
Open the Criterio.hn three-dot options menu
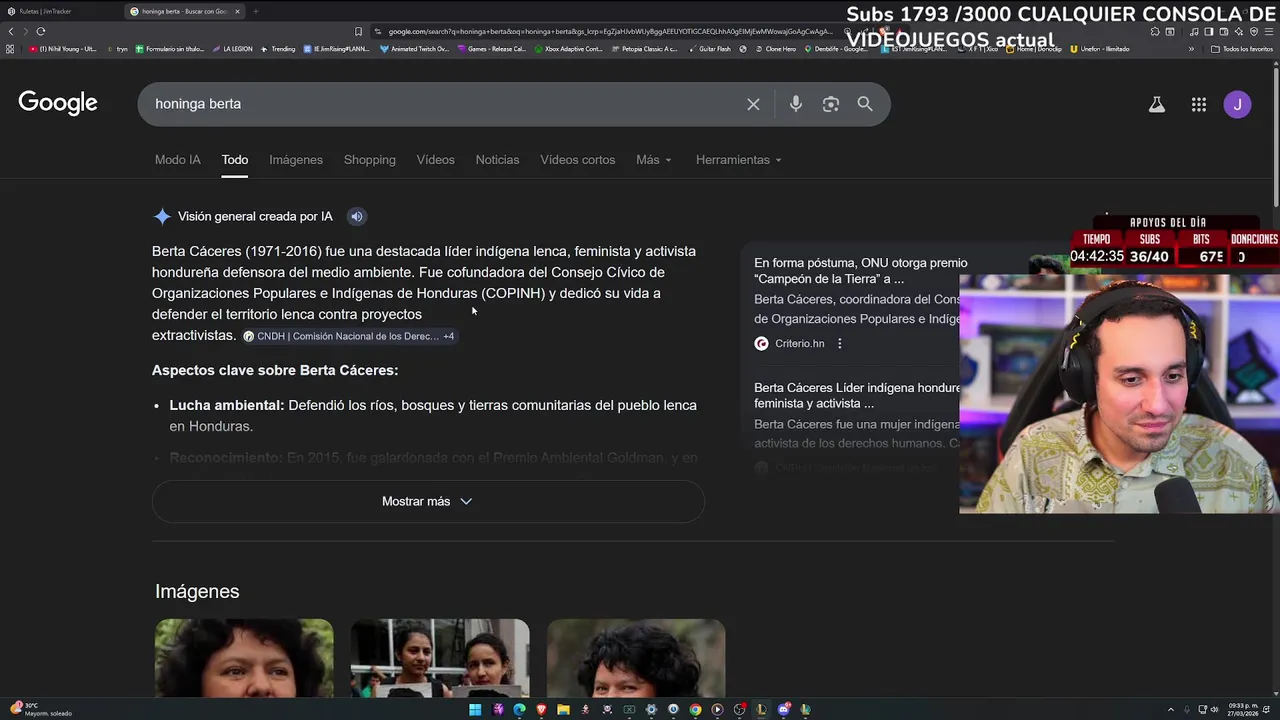point(840,343)
